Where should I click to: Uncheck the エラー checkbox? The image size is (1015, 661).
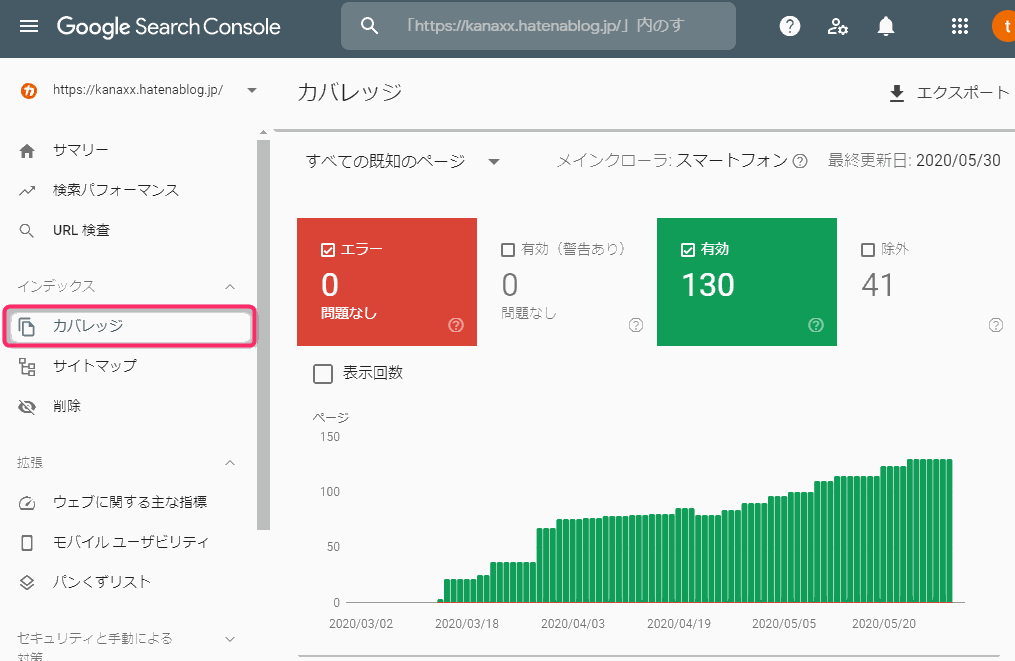coord(328,250)
